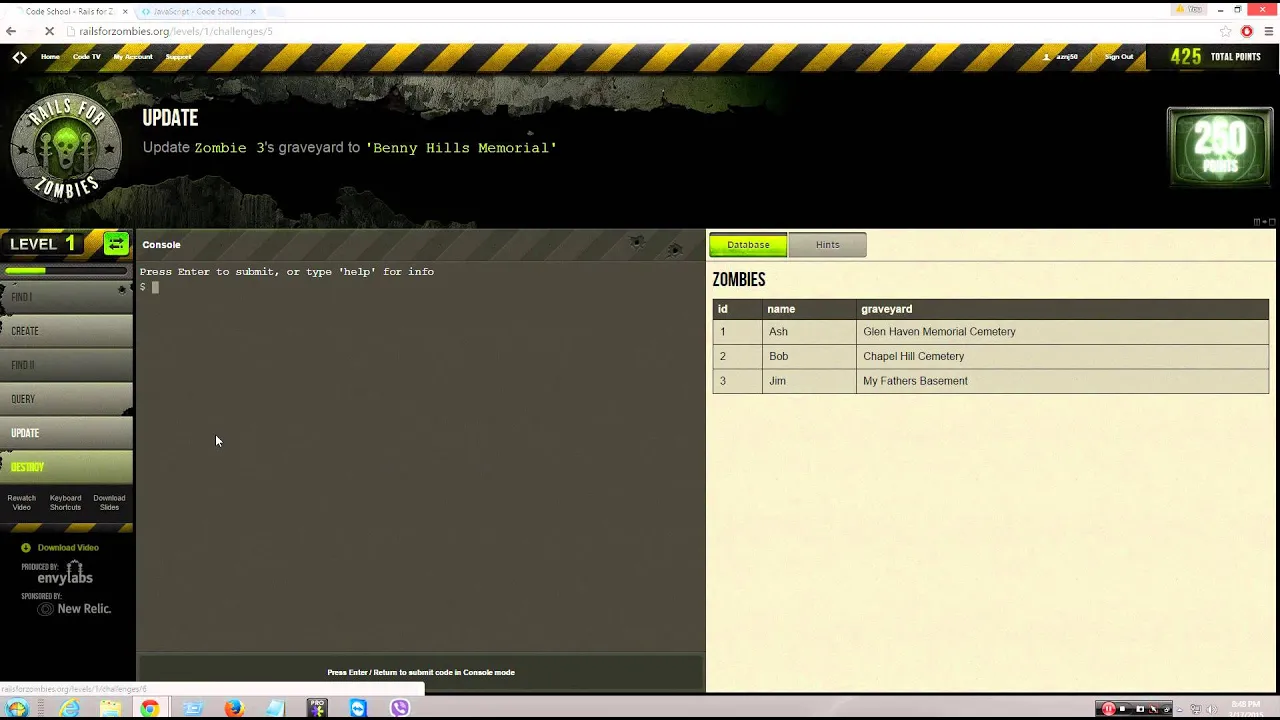Open the Support nav link
This screenshot has height=720, width=1280.
click(178, 57)
